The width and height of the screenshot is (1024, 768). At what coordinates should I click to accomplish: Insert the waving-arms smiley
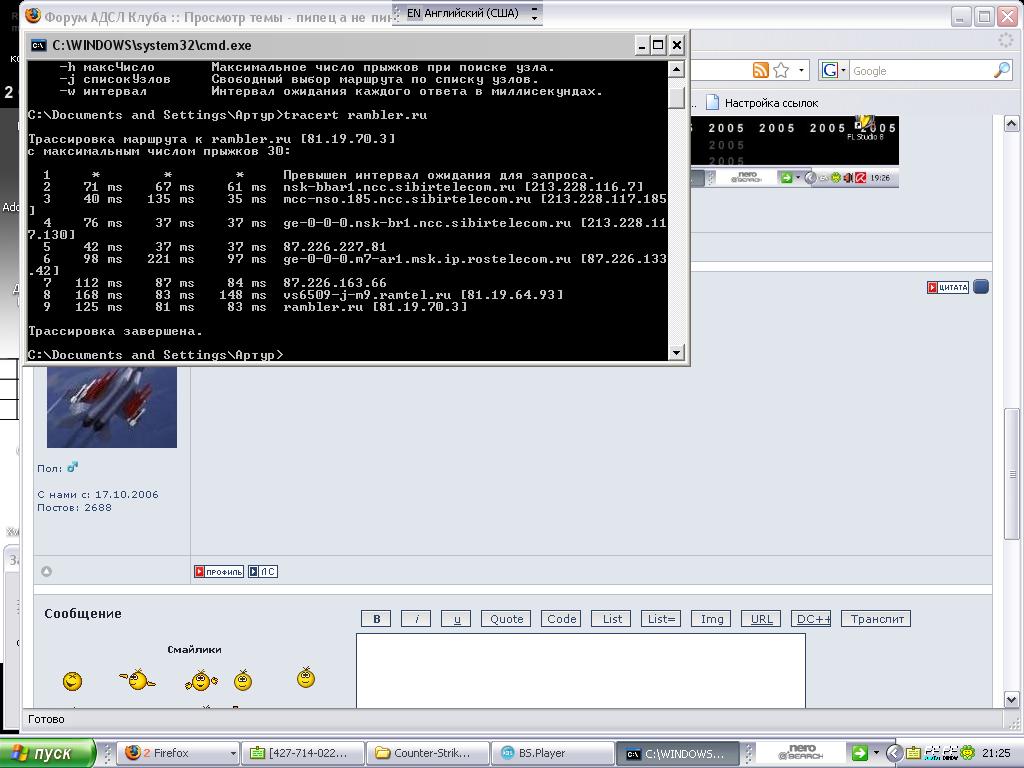tap(201, 680)
